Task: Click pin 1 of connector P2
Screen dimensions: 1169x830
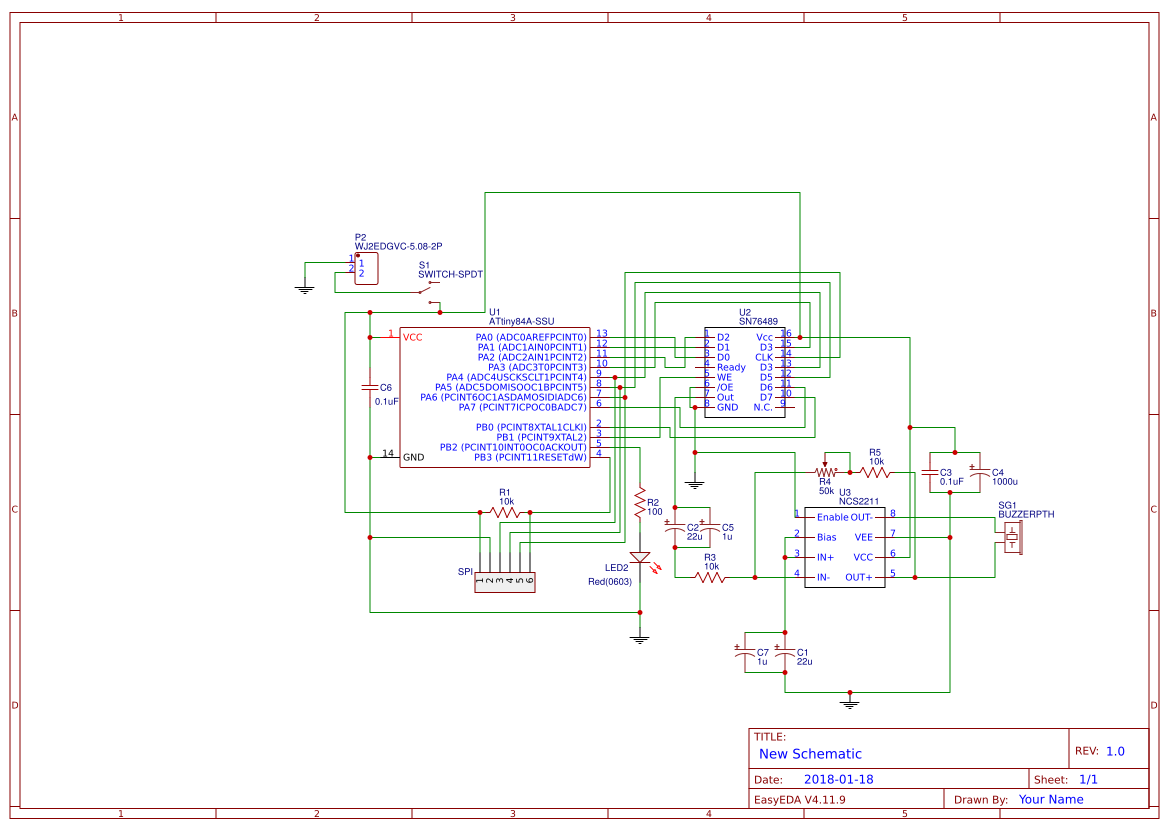Action: tap(362, 262)
